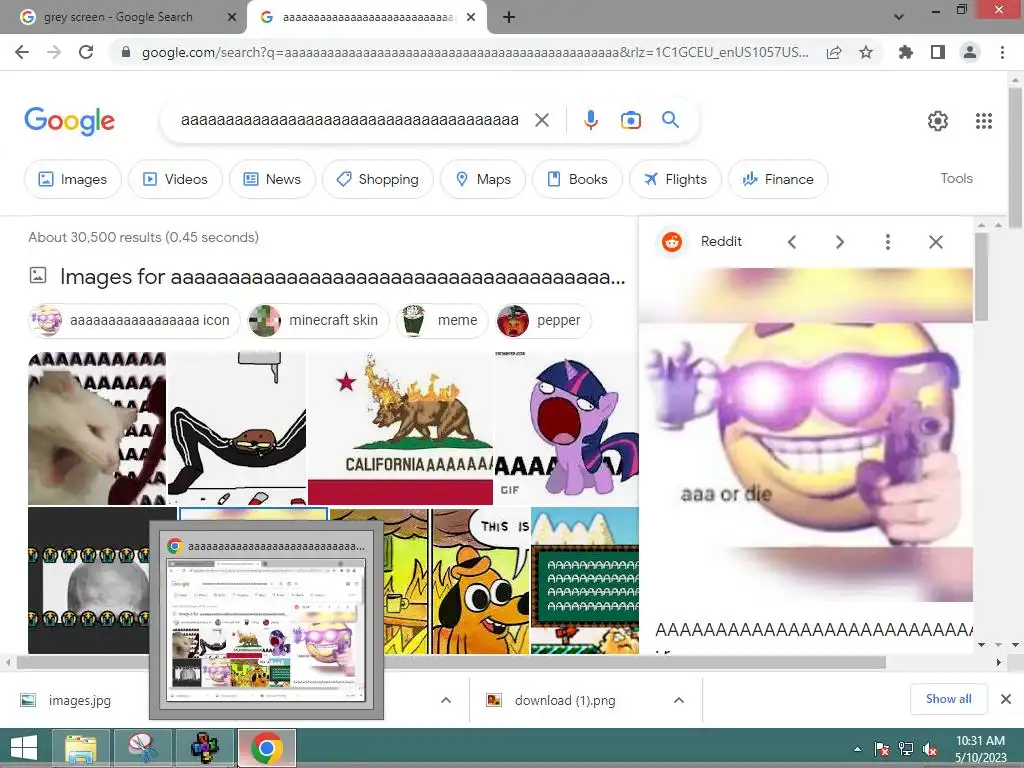Screen dimensions: 1024x768
Task: Open the purple pony GIF image
Action: click(567, 428)
